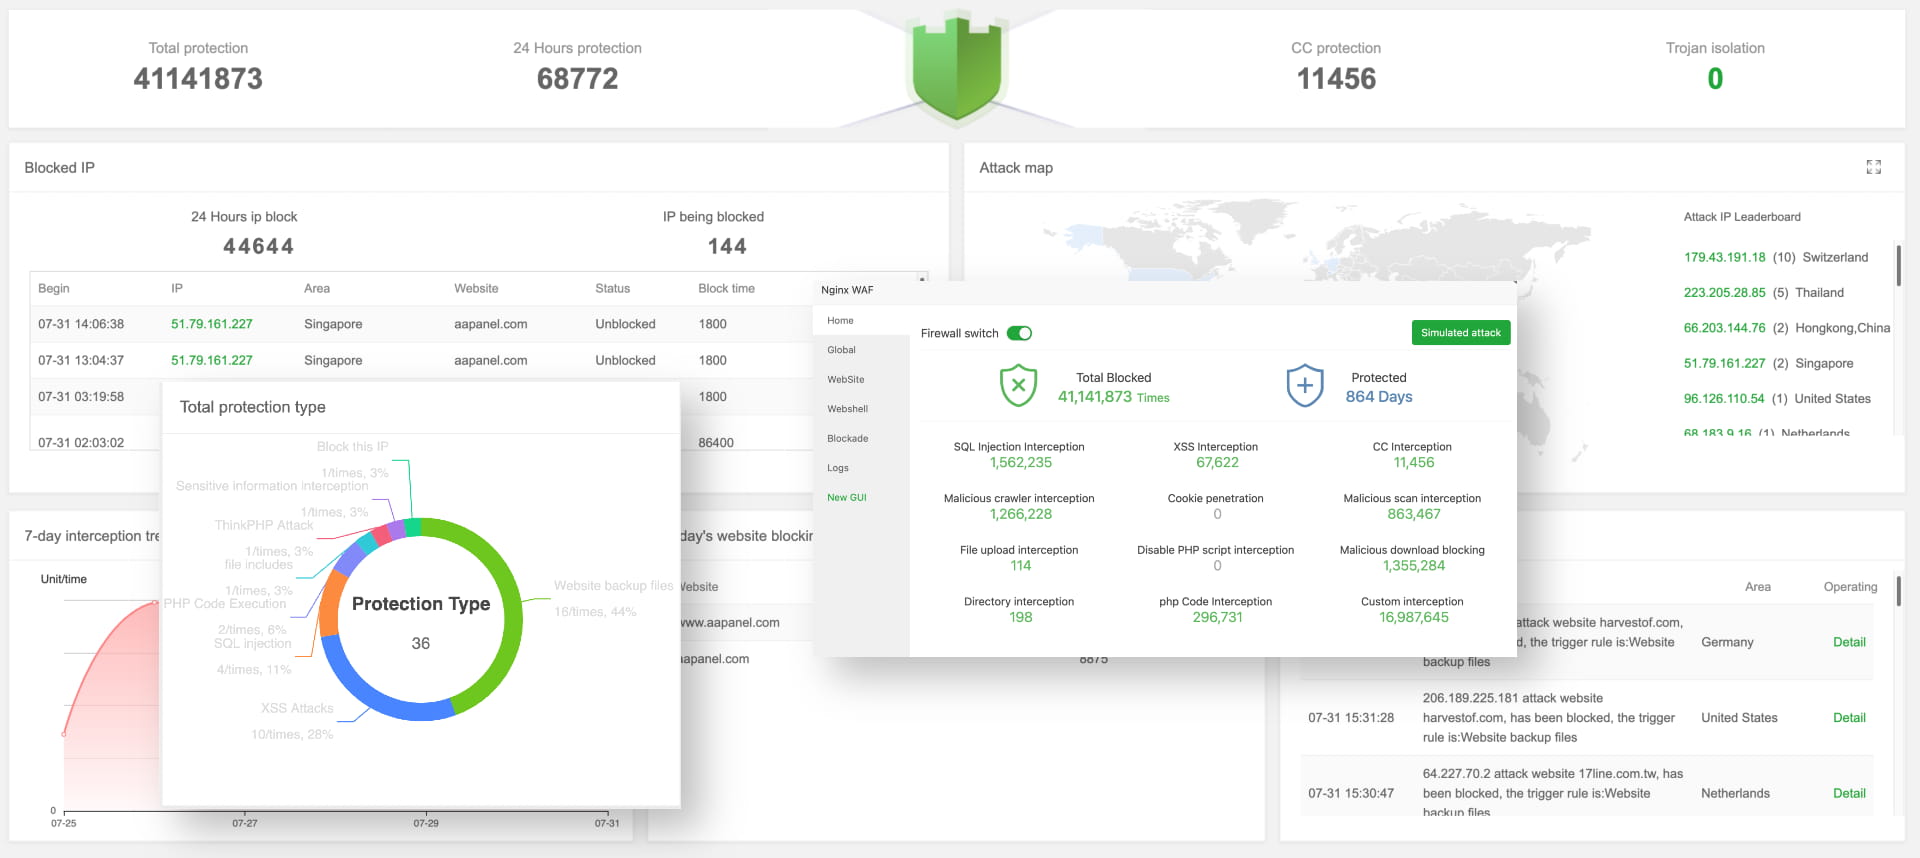Click the blue Protected shield icon
1920x858 pixels.
[x=1304, y=386]
